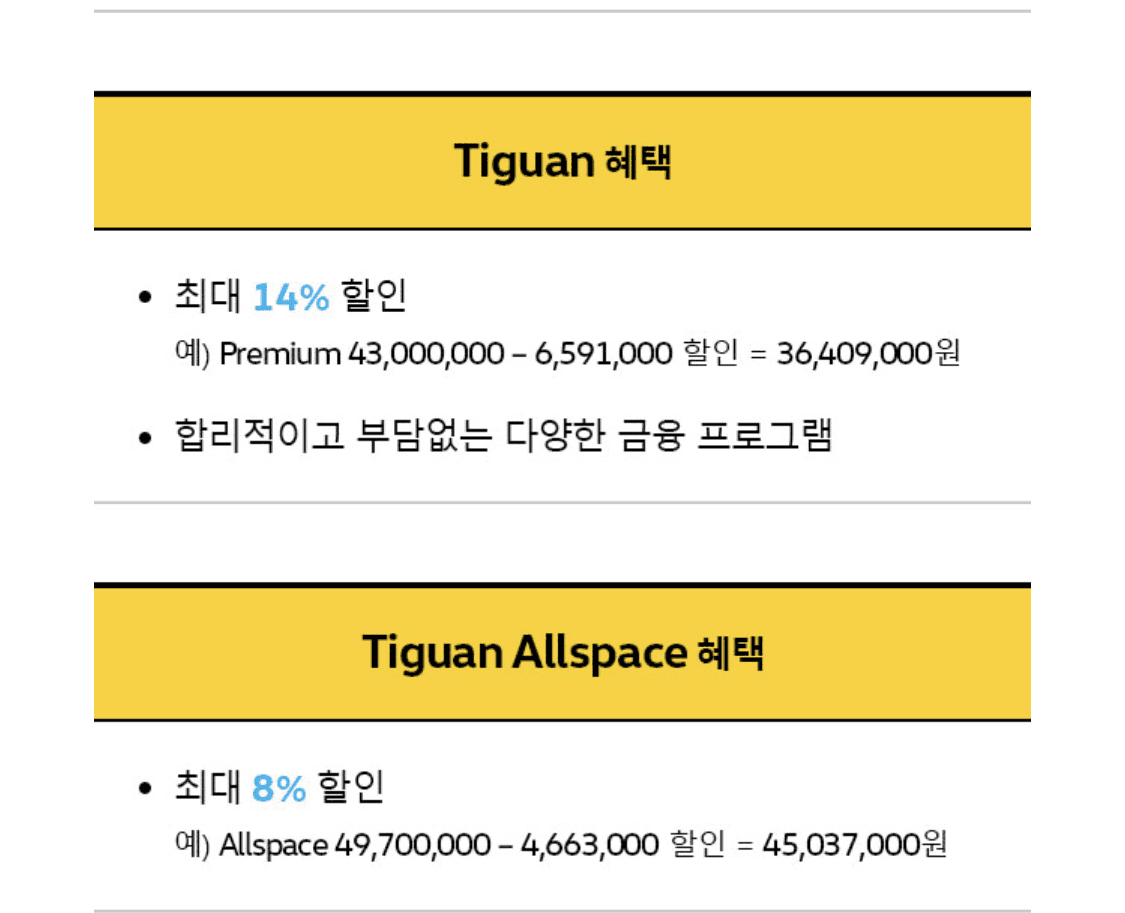Click the bullet before "최대 14% 할인"
Screen dimensions: 1125x913
tap(146, 298)
